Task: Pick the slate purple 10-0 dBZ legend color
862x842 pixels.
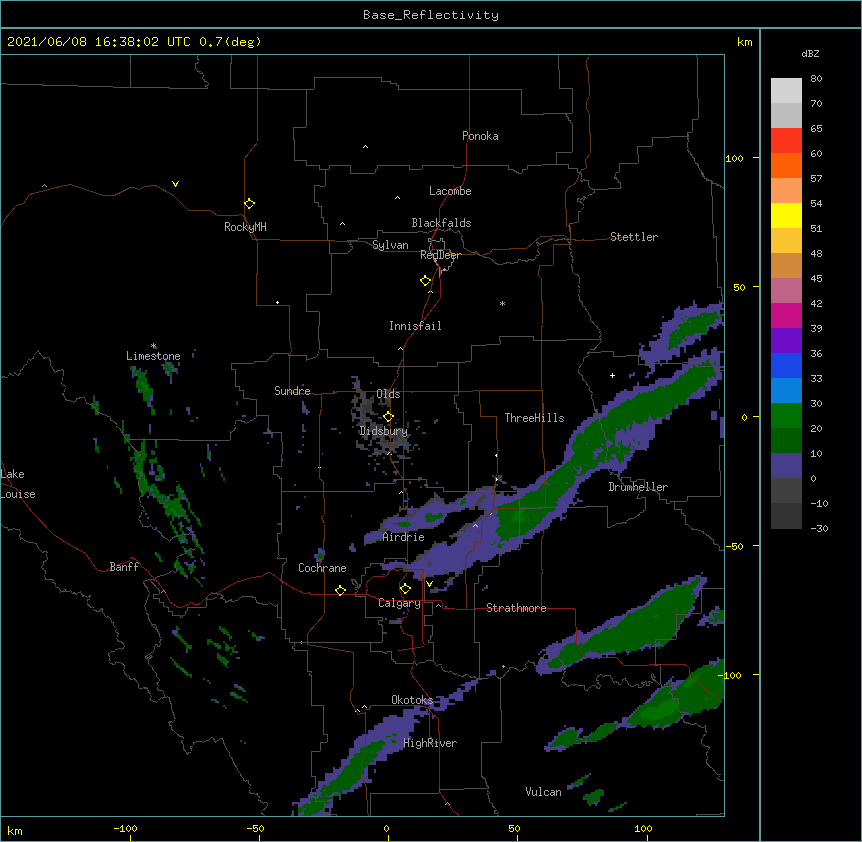Action: [786, 466]
